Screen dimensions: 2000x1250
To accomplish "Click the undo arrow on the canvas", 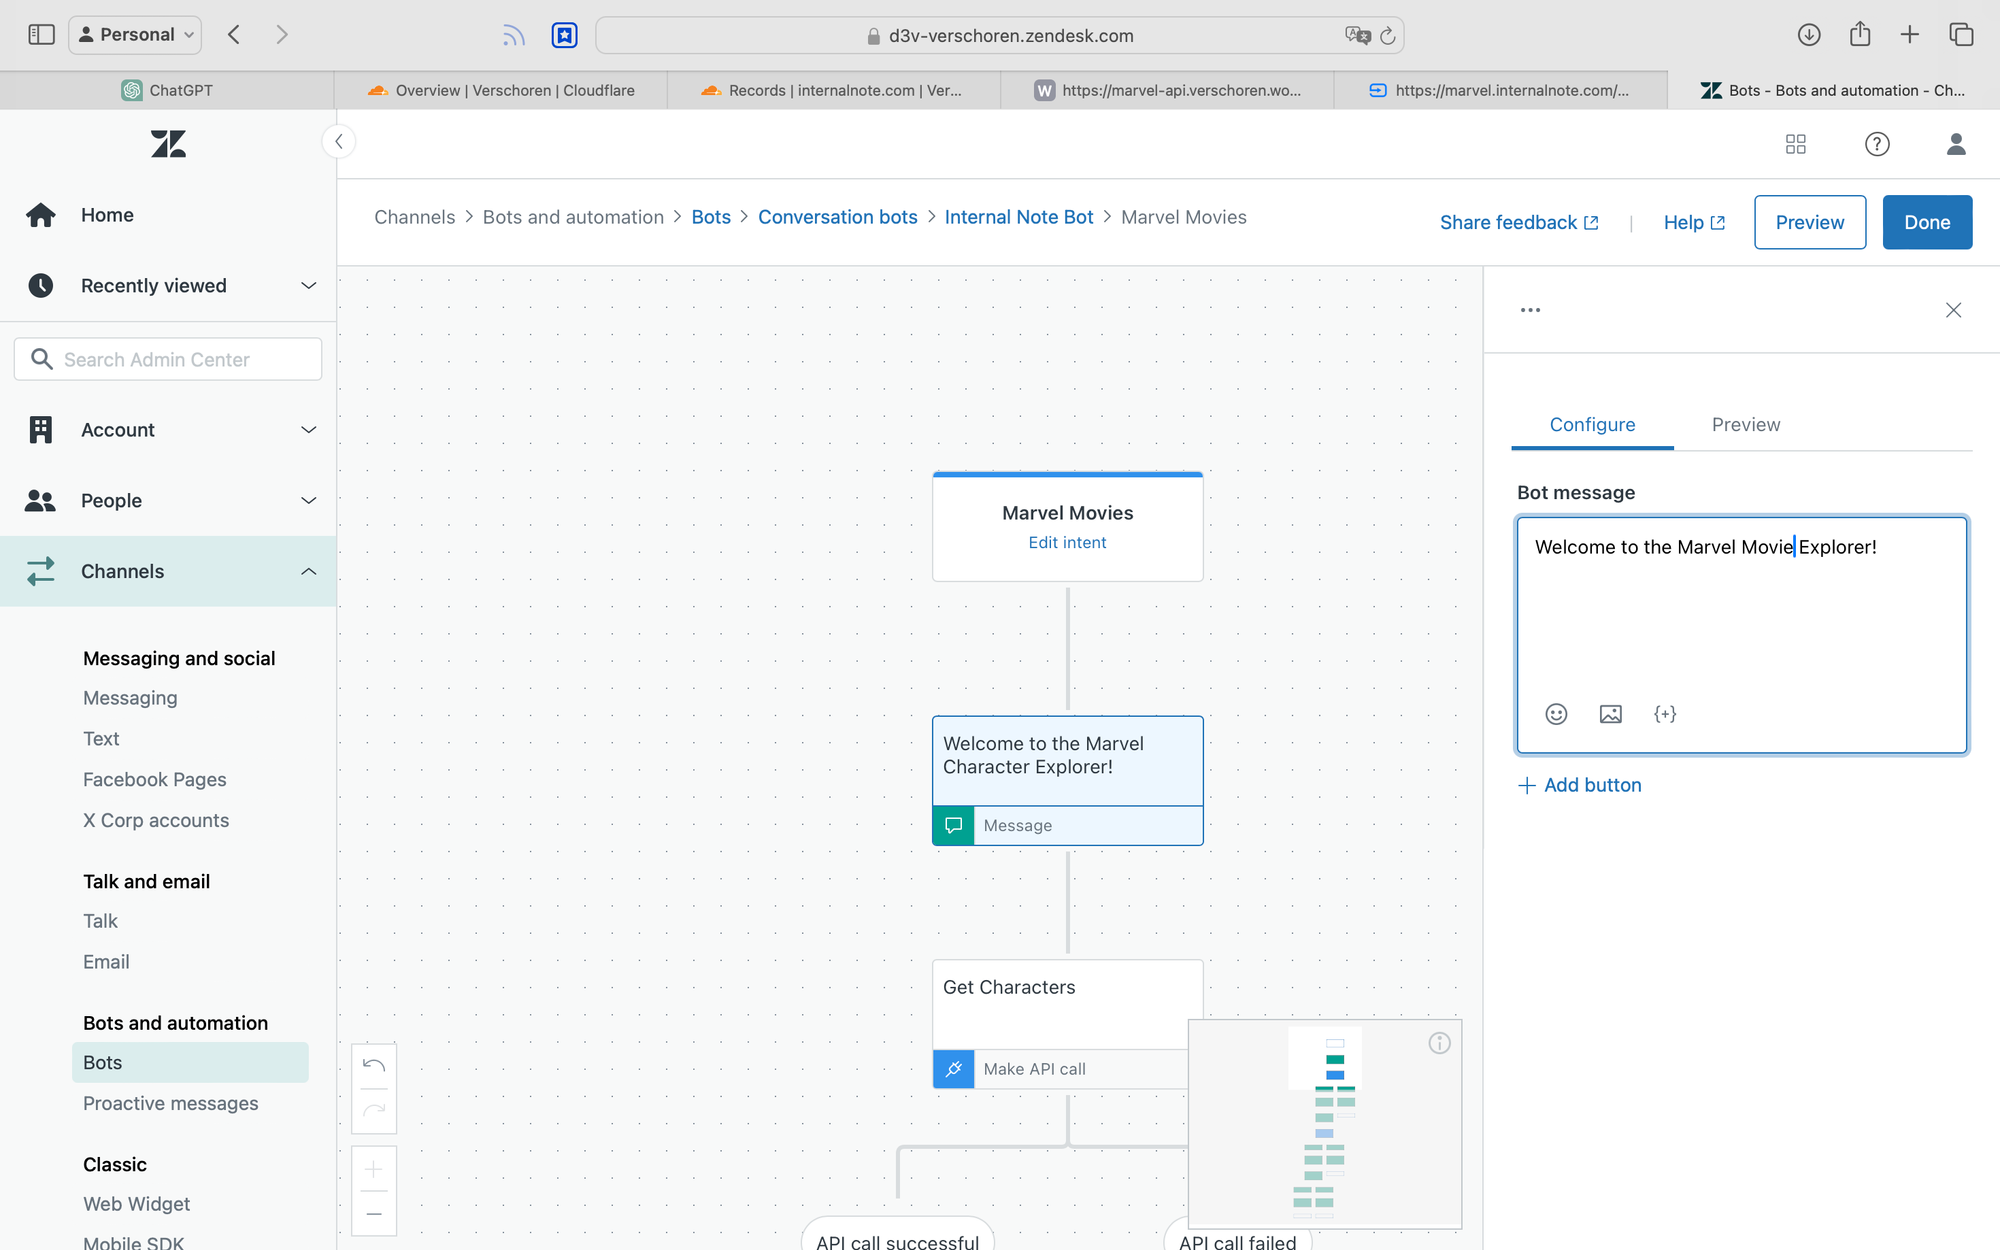I will [x=374, y=1066].
